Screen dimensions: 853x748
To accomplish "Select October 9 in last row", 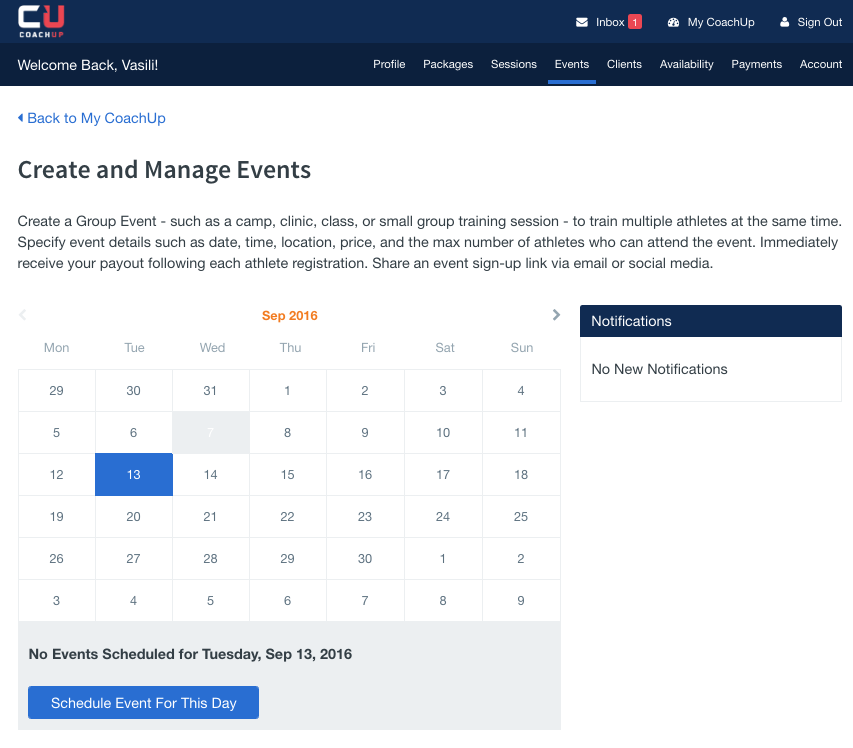I will click(x=521, y=601).
